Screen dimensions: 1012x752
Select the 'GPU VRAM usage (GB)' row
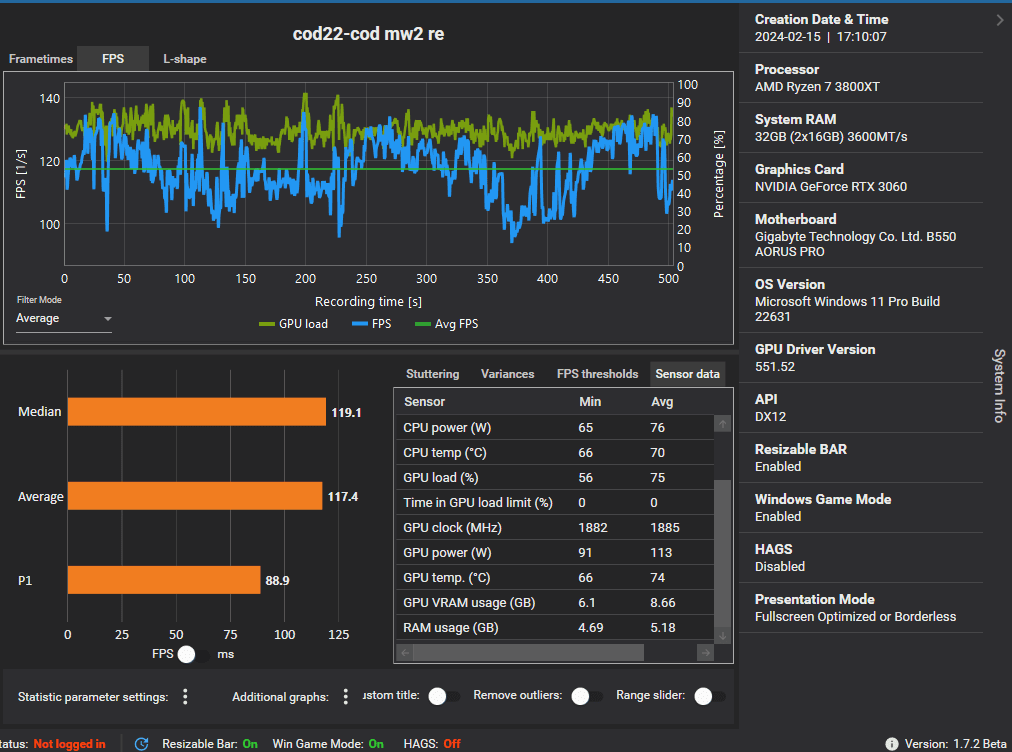(x=555, y=603)
